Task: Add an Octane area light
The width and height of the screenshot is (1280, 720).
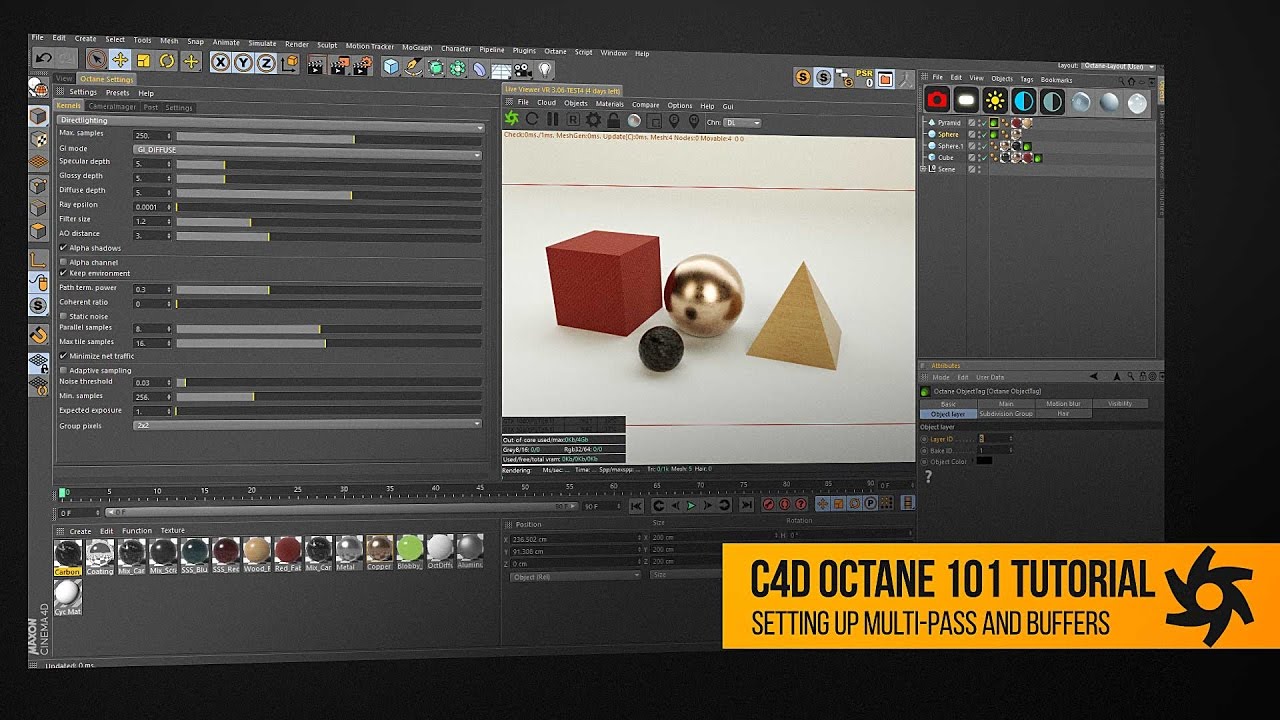Action: [966, 99]
